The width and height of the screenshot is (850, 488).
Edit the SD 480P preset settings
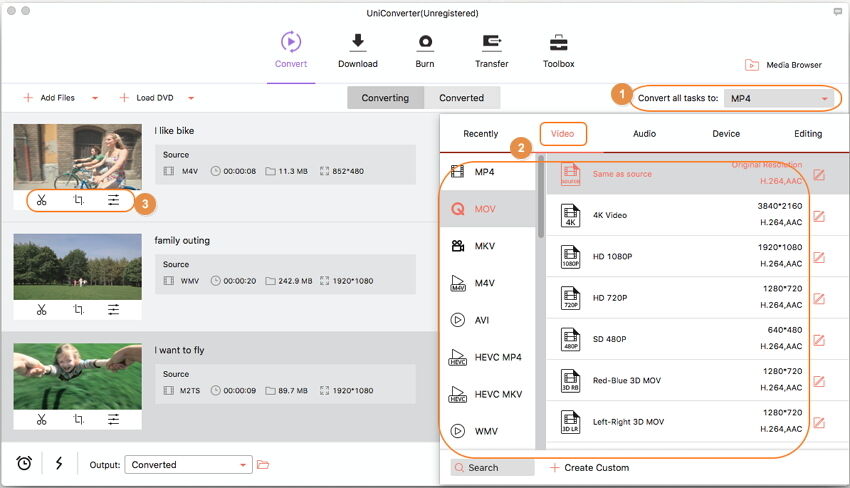point(819,340)
